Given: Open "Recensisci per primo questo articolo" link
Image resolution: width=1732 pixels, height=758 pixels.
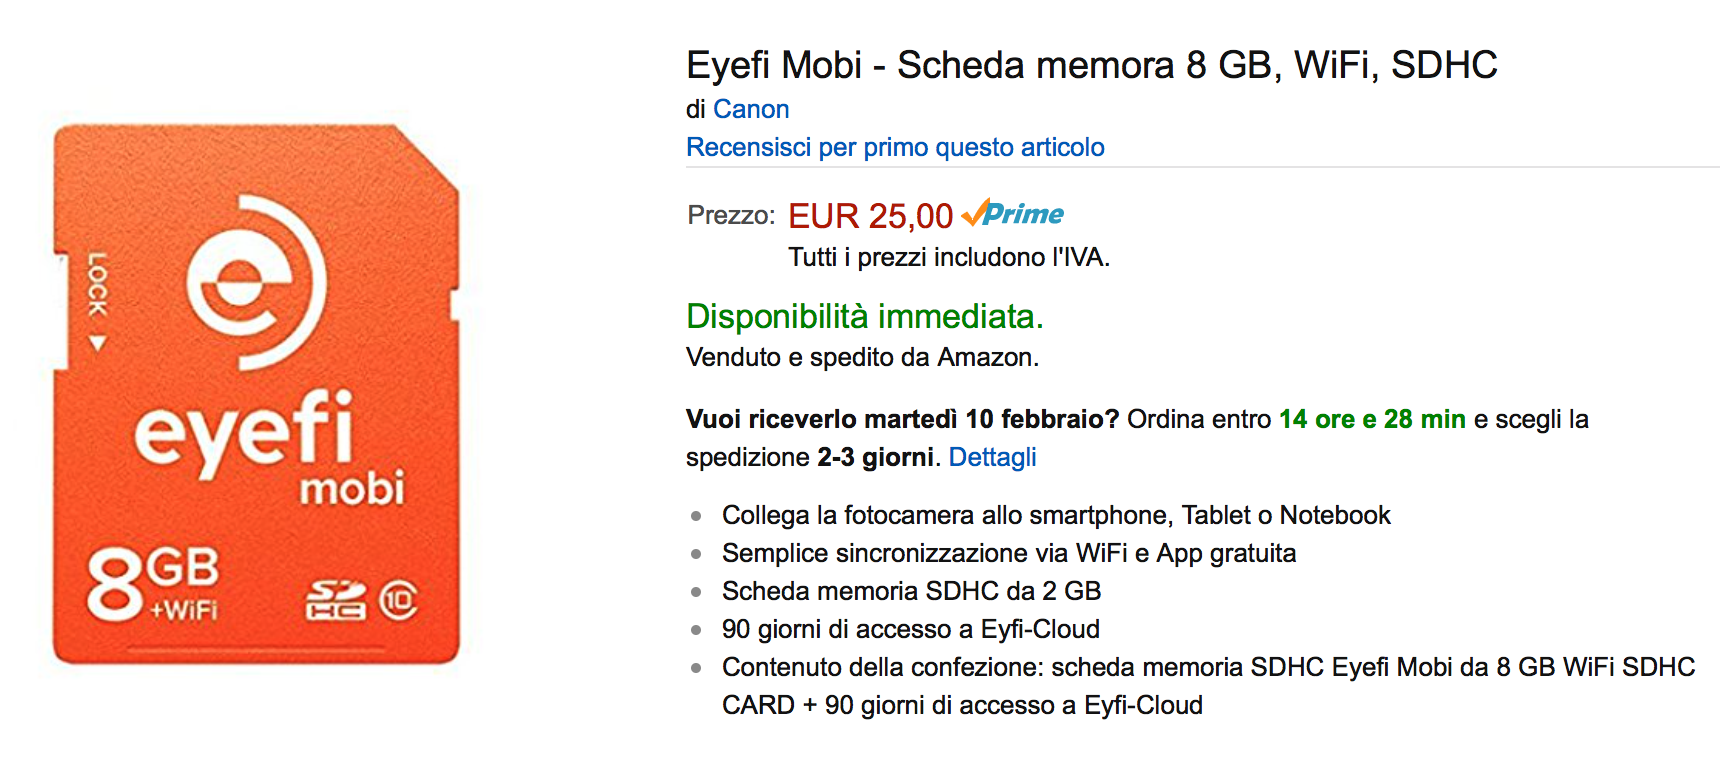Looking at the screenshot, I should [x=895, y=147].
